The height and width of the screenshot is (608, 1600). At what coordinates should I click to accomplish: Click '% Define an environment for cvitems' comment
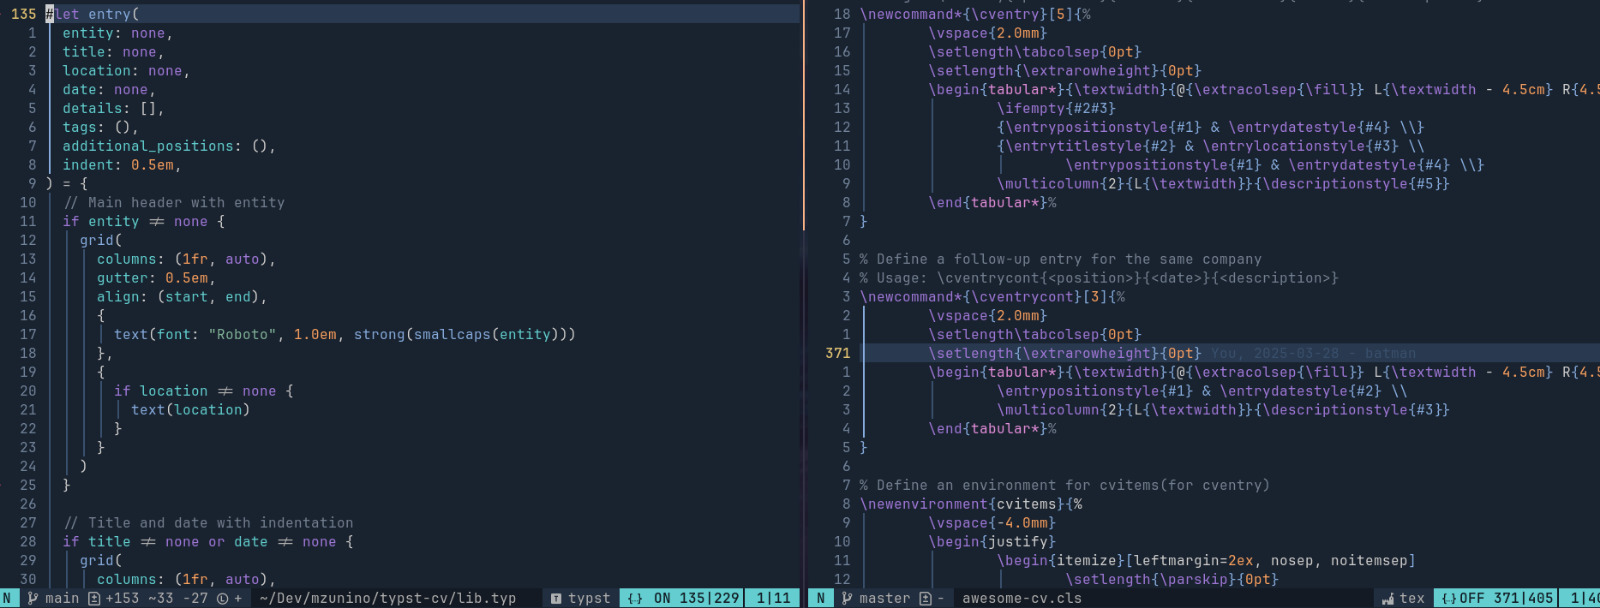pos(1065,485)
